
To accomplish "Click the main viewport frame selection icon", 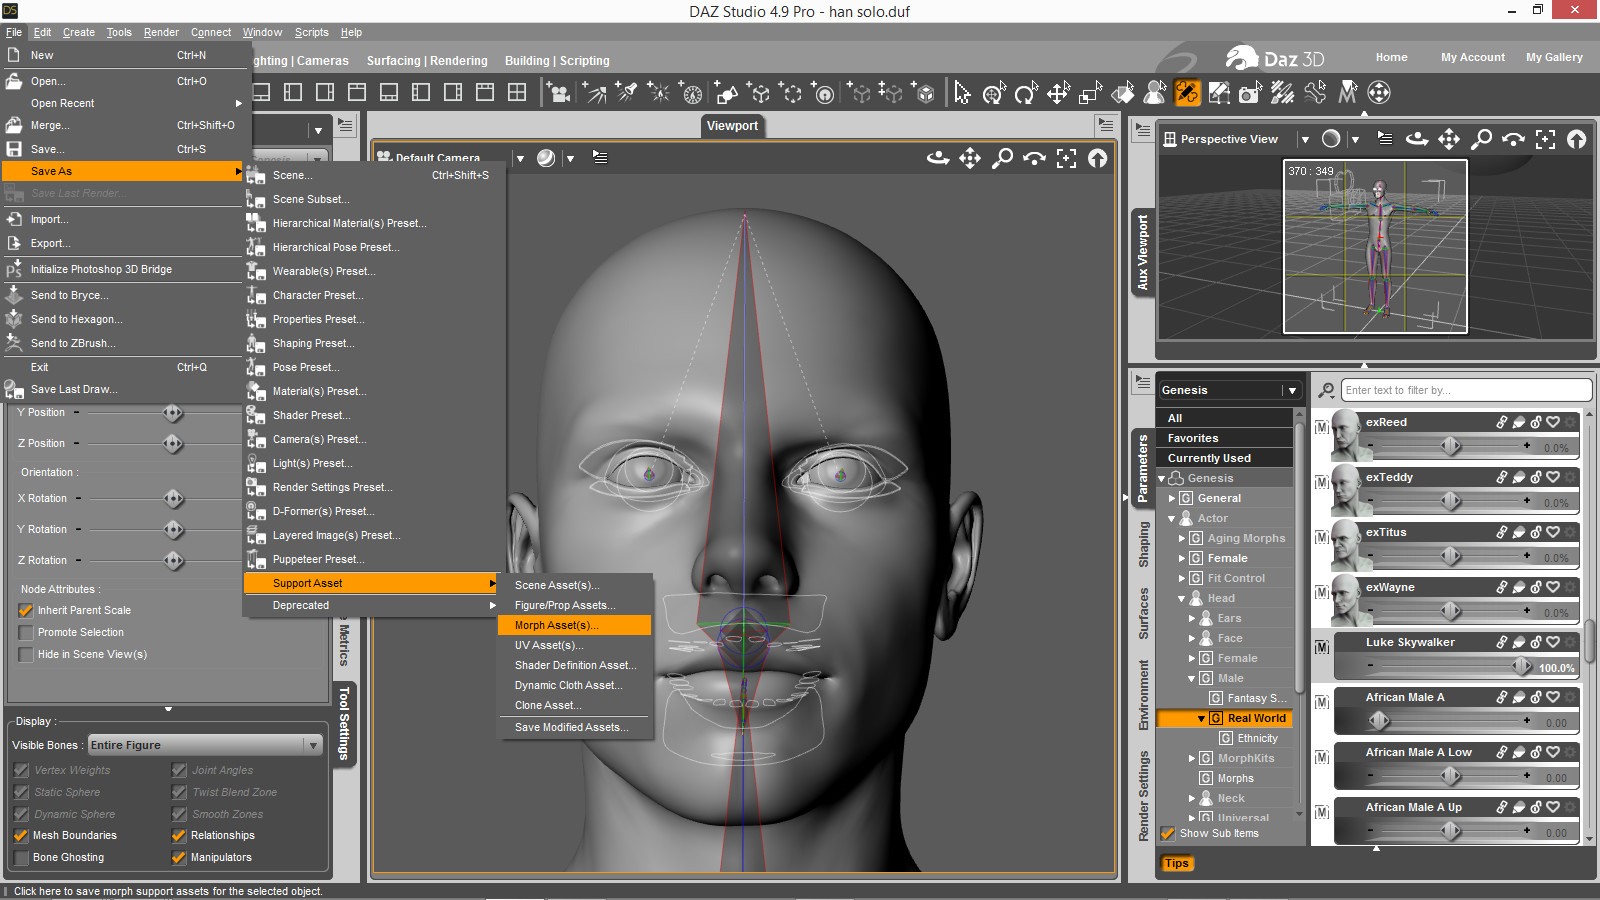I will pos(1066,158).
